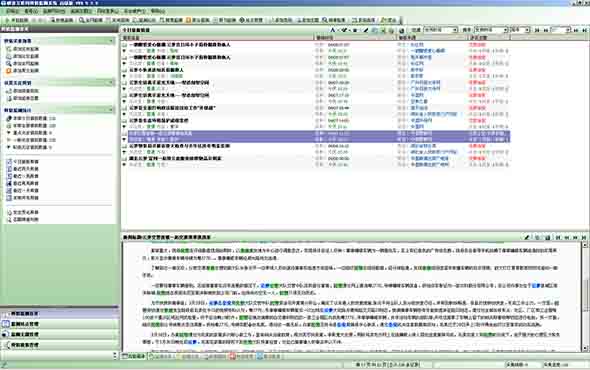Click the first statistics item with a dark round icon
590x370 pixels.
click(31, 118)
